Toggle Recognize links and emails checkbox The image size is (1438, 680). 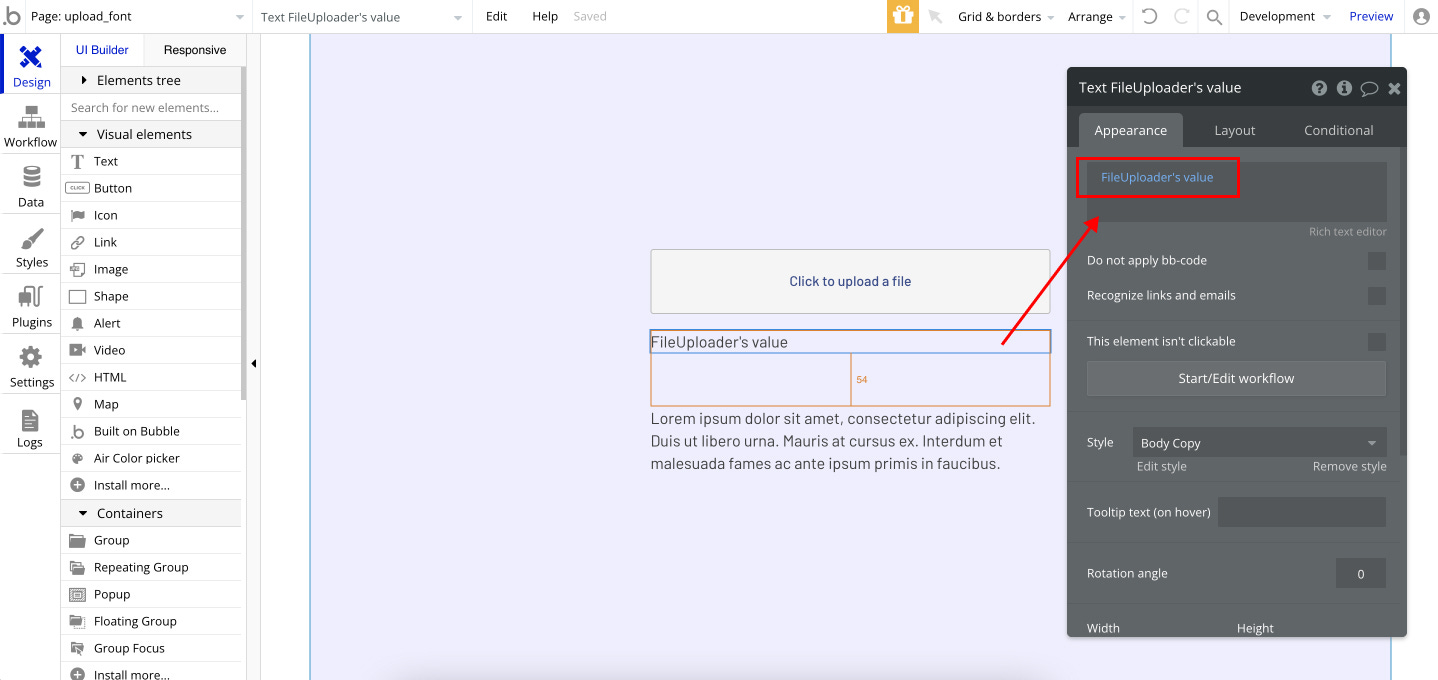(1377, 296)
